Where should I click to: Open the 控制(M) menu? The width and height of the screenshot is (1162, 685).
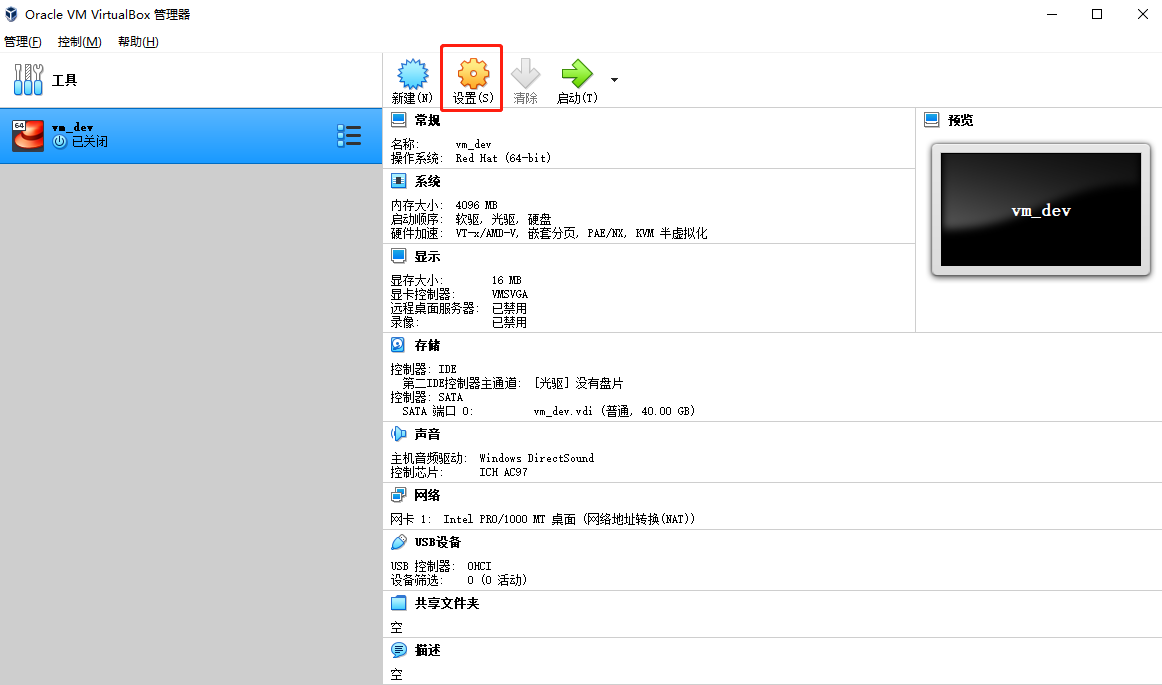click(79, 42)
